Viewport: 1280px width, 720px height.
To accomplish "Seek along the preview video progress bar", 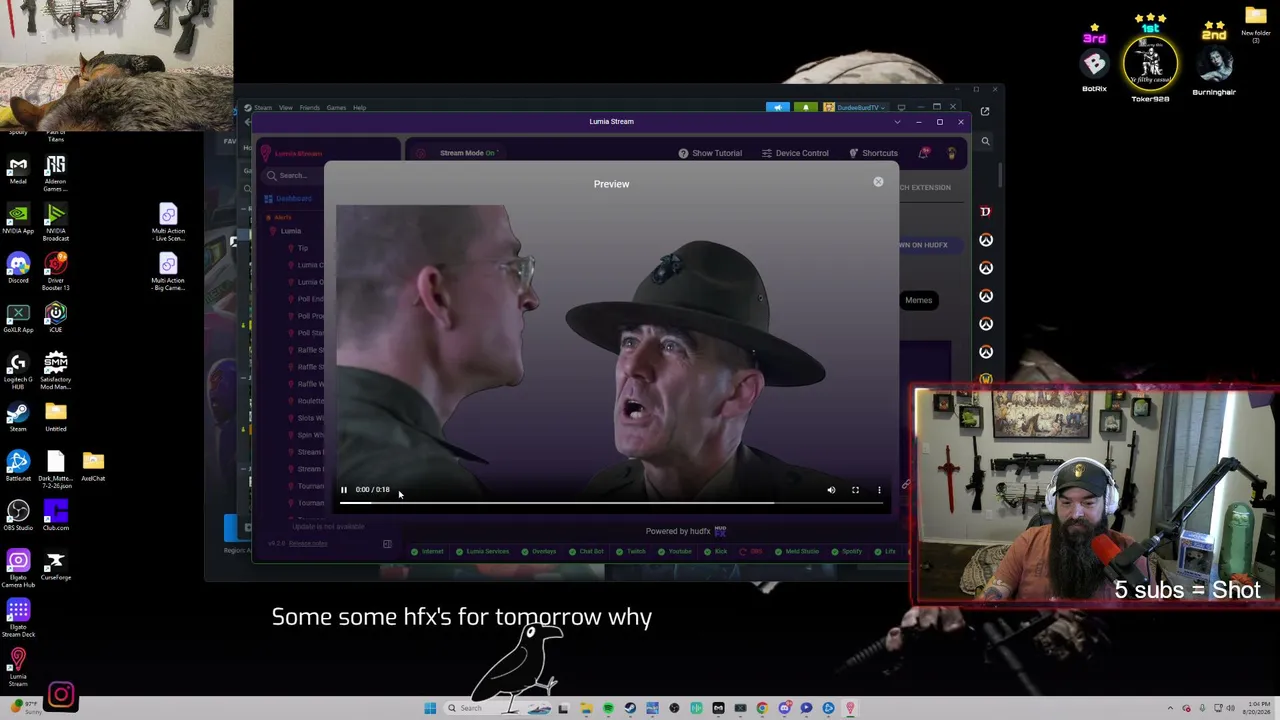I will tap(611, 503).
